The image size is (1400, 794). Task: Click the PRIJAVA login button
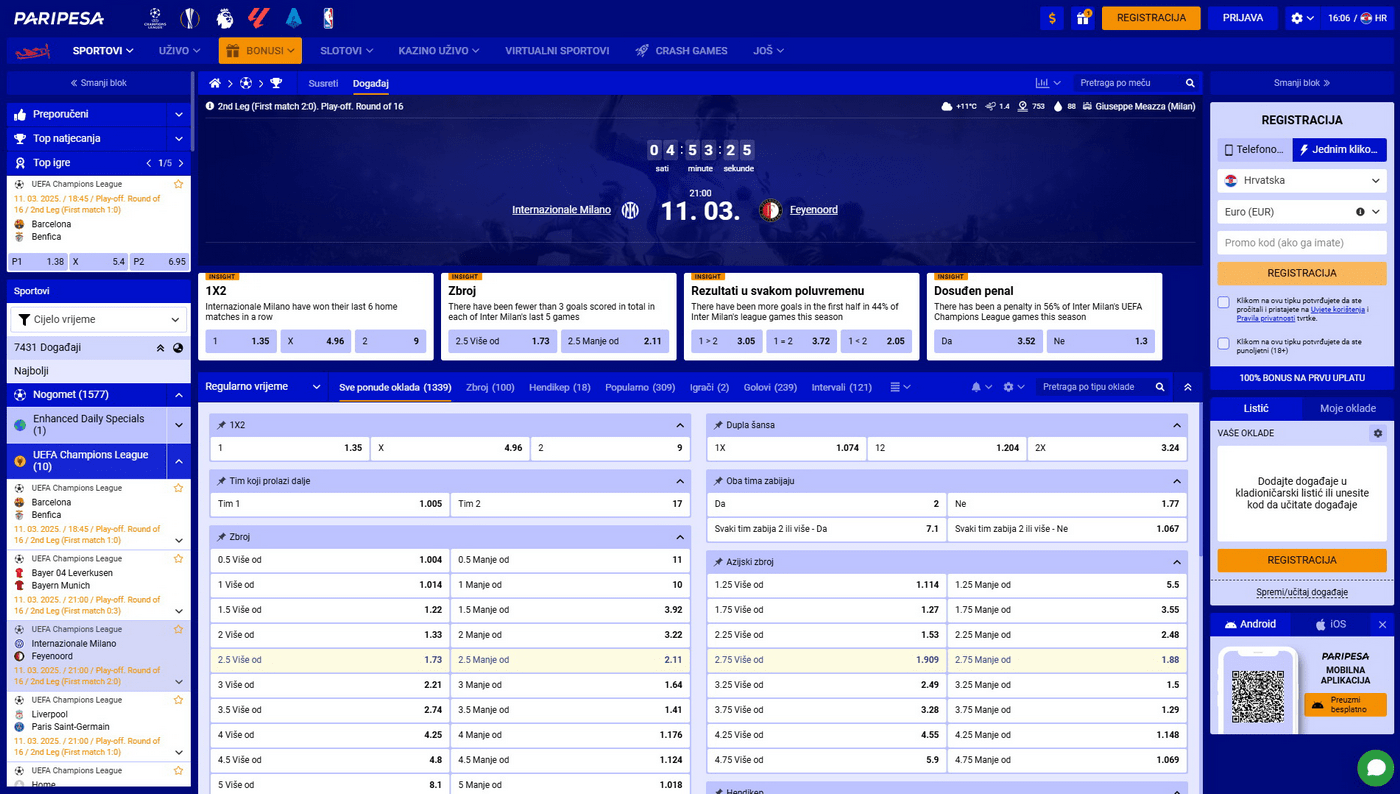tap(1243, 18)
